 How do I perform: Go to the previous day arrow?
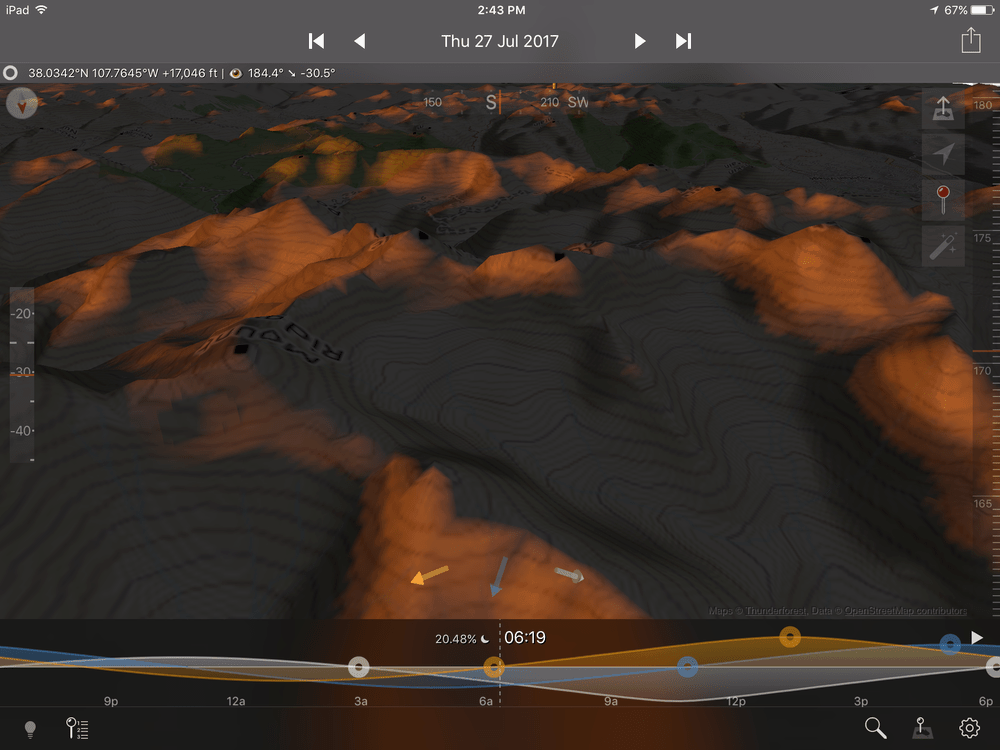click(x=360, y=41)
